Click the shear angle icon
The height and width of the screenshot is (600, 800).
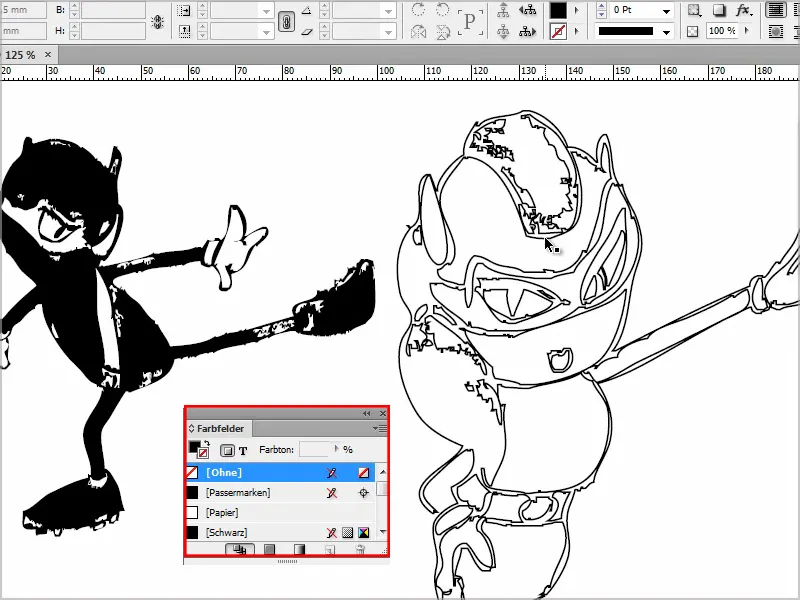tap(306, 32)
